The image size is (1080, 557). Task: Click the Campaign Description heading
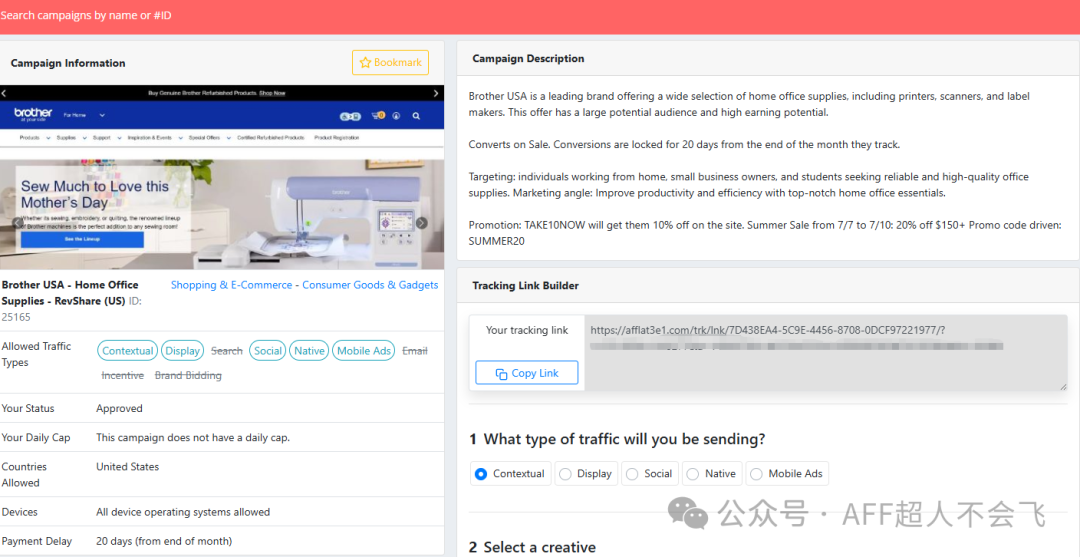528,59
